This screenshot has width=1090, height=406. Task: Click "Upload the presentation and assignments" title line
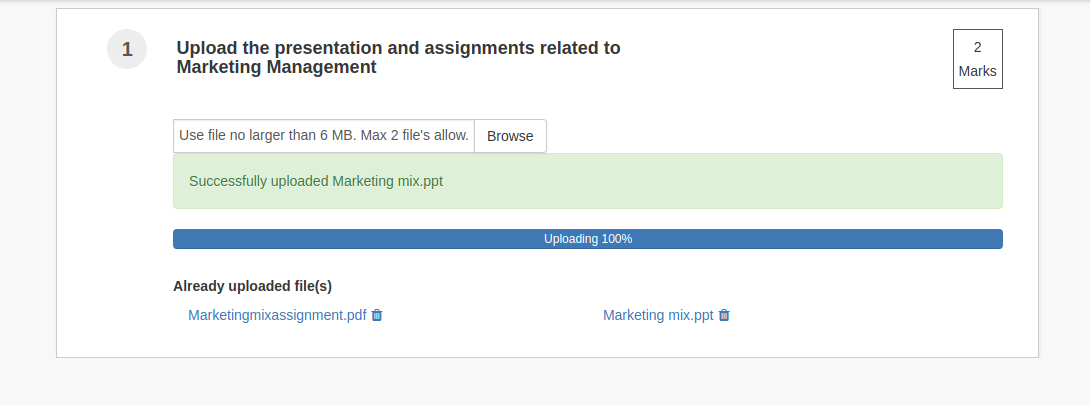coord(398,48)
